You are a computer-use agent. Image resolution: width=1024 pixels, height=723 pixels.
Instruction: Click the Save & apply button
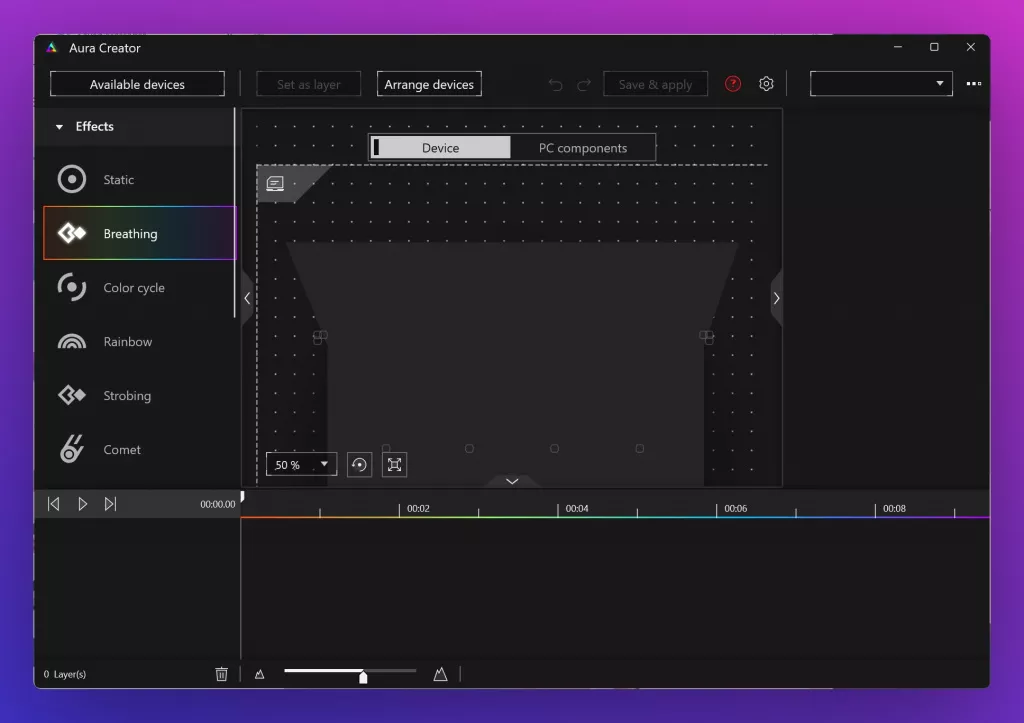(655, 84)
